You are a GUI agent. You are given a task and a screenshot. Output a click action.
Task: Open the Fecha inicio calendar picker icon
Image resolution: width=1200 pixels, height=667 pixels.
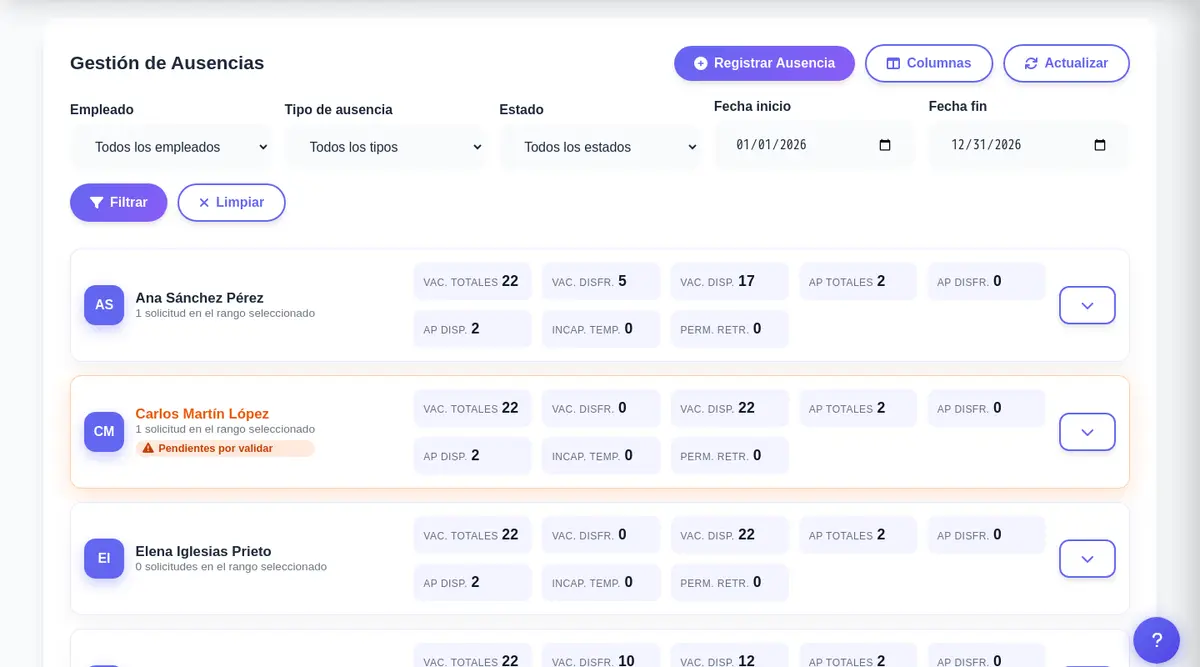[885, 145]
